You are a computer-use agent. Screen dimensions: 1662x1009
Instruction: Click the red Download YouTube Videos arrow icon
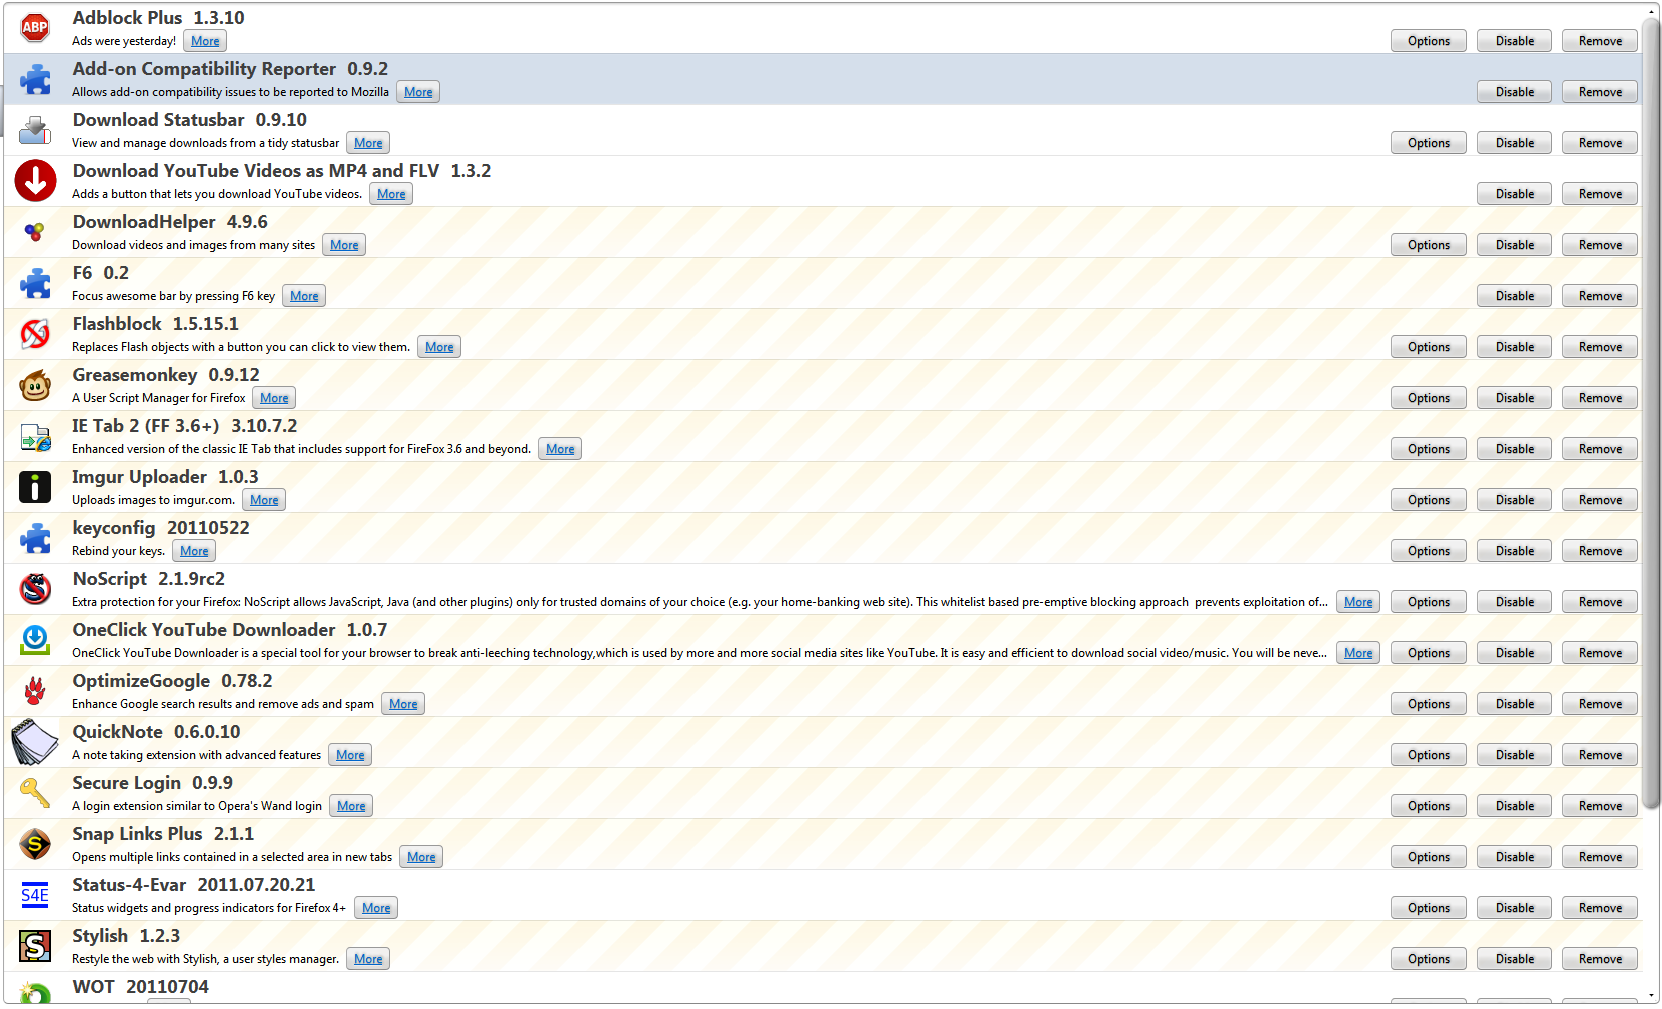[x=35, y=181]
